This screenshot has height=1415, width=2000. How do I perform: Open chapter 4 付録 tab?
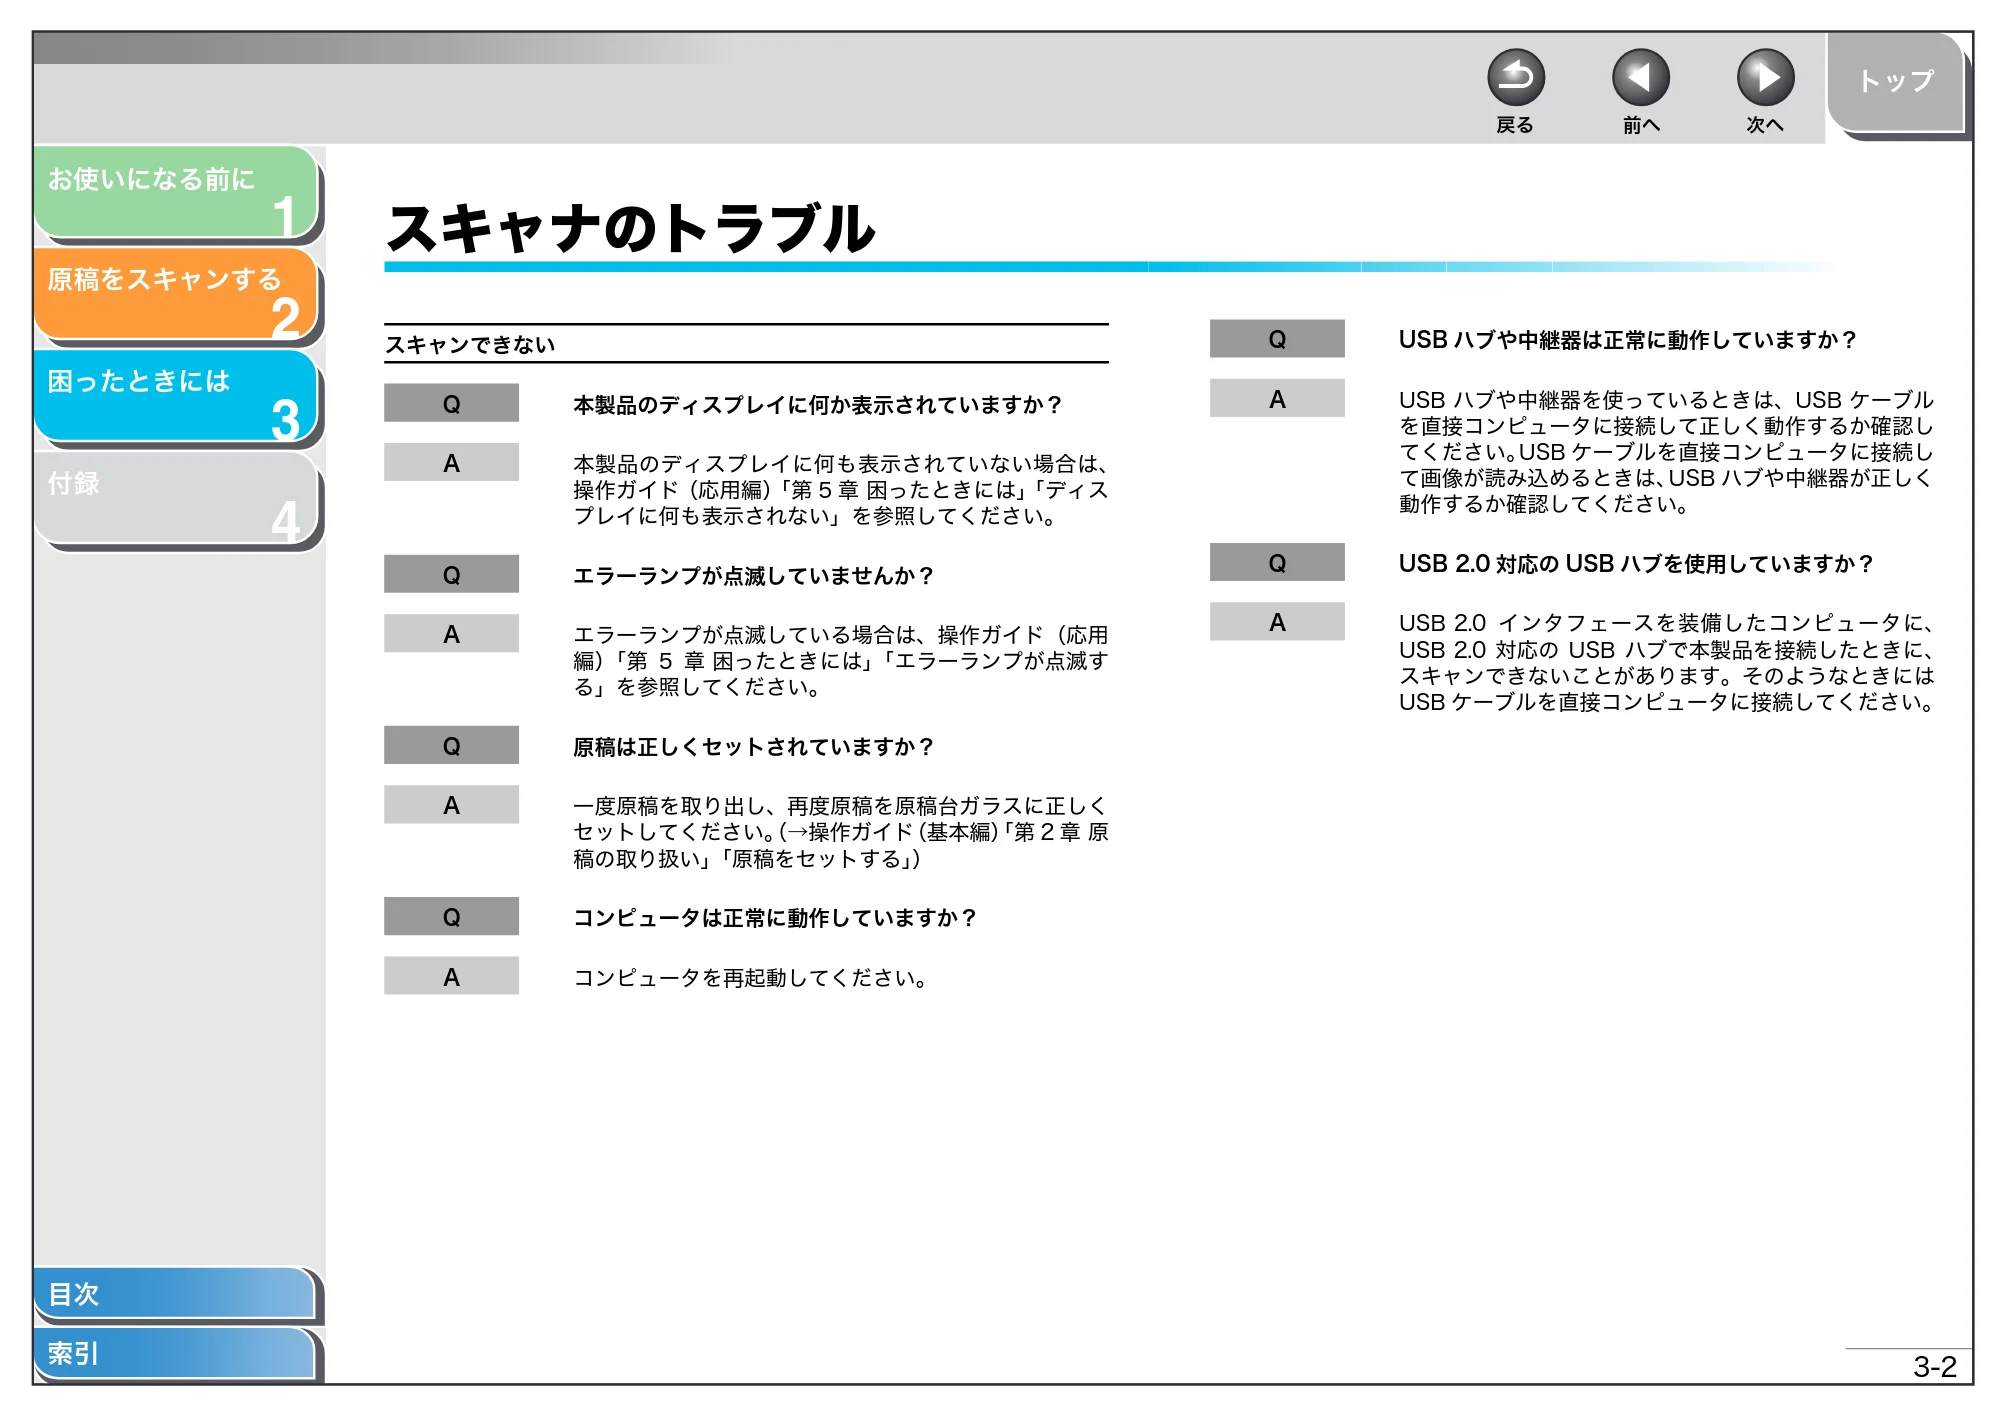point(176,498)
